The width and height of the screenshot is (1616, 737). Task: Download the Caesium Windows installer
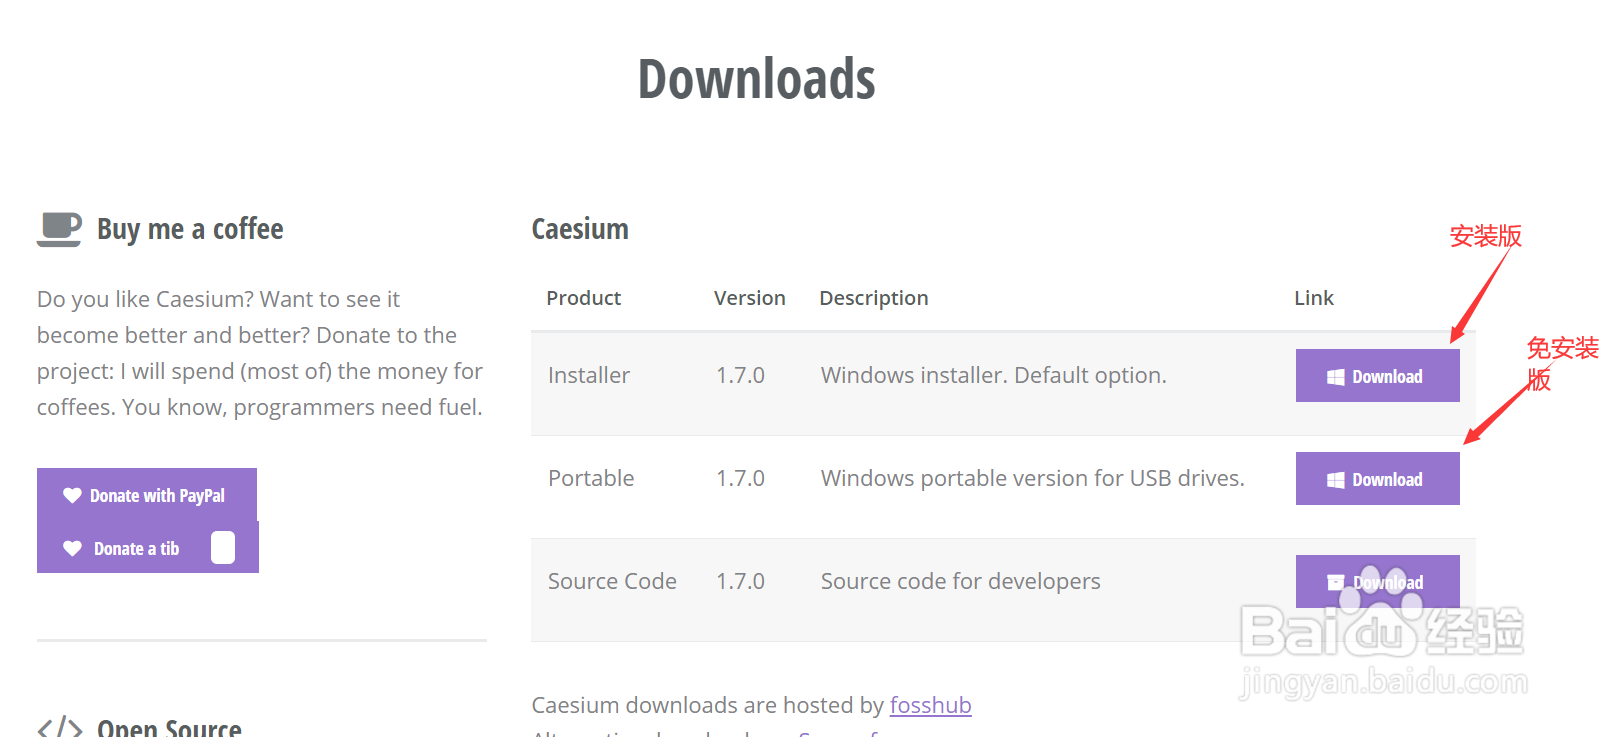tap(1377, 376)
